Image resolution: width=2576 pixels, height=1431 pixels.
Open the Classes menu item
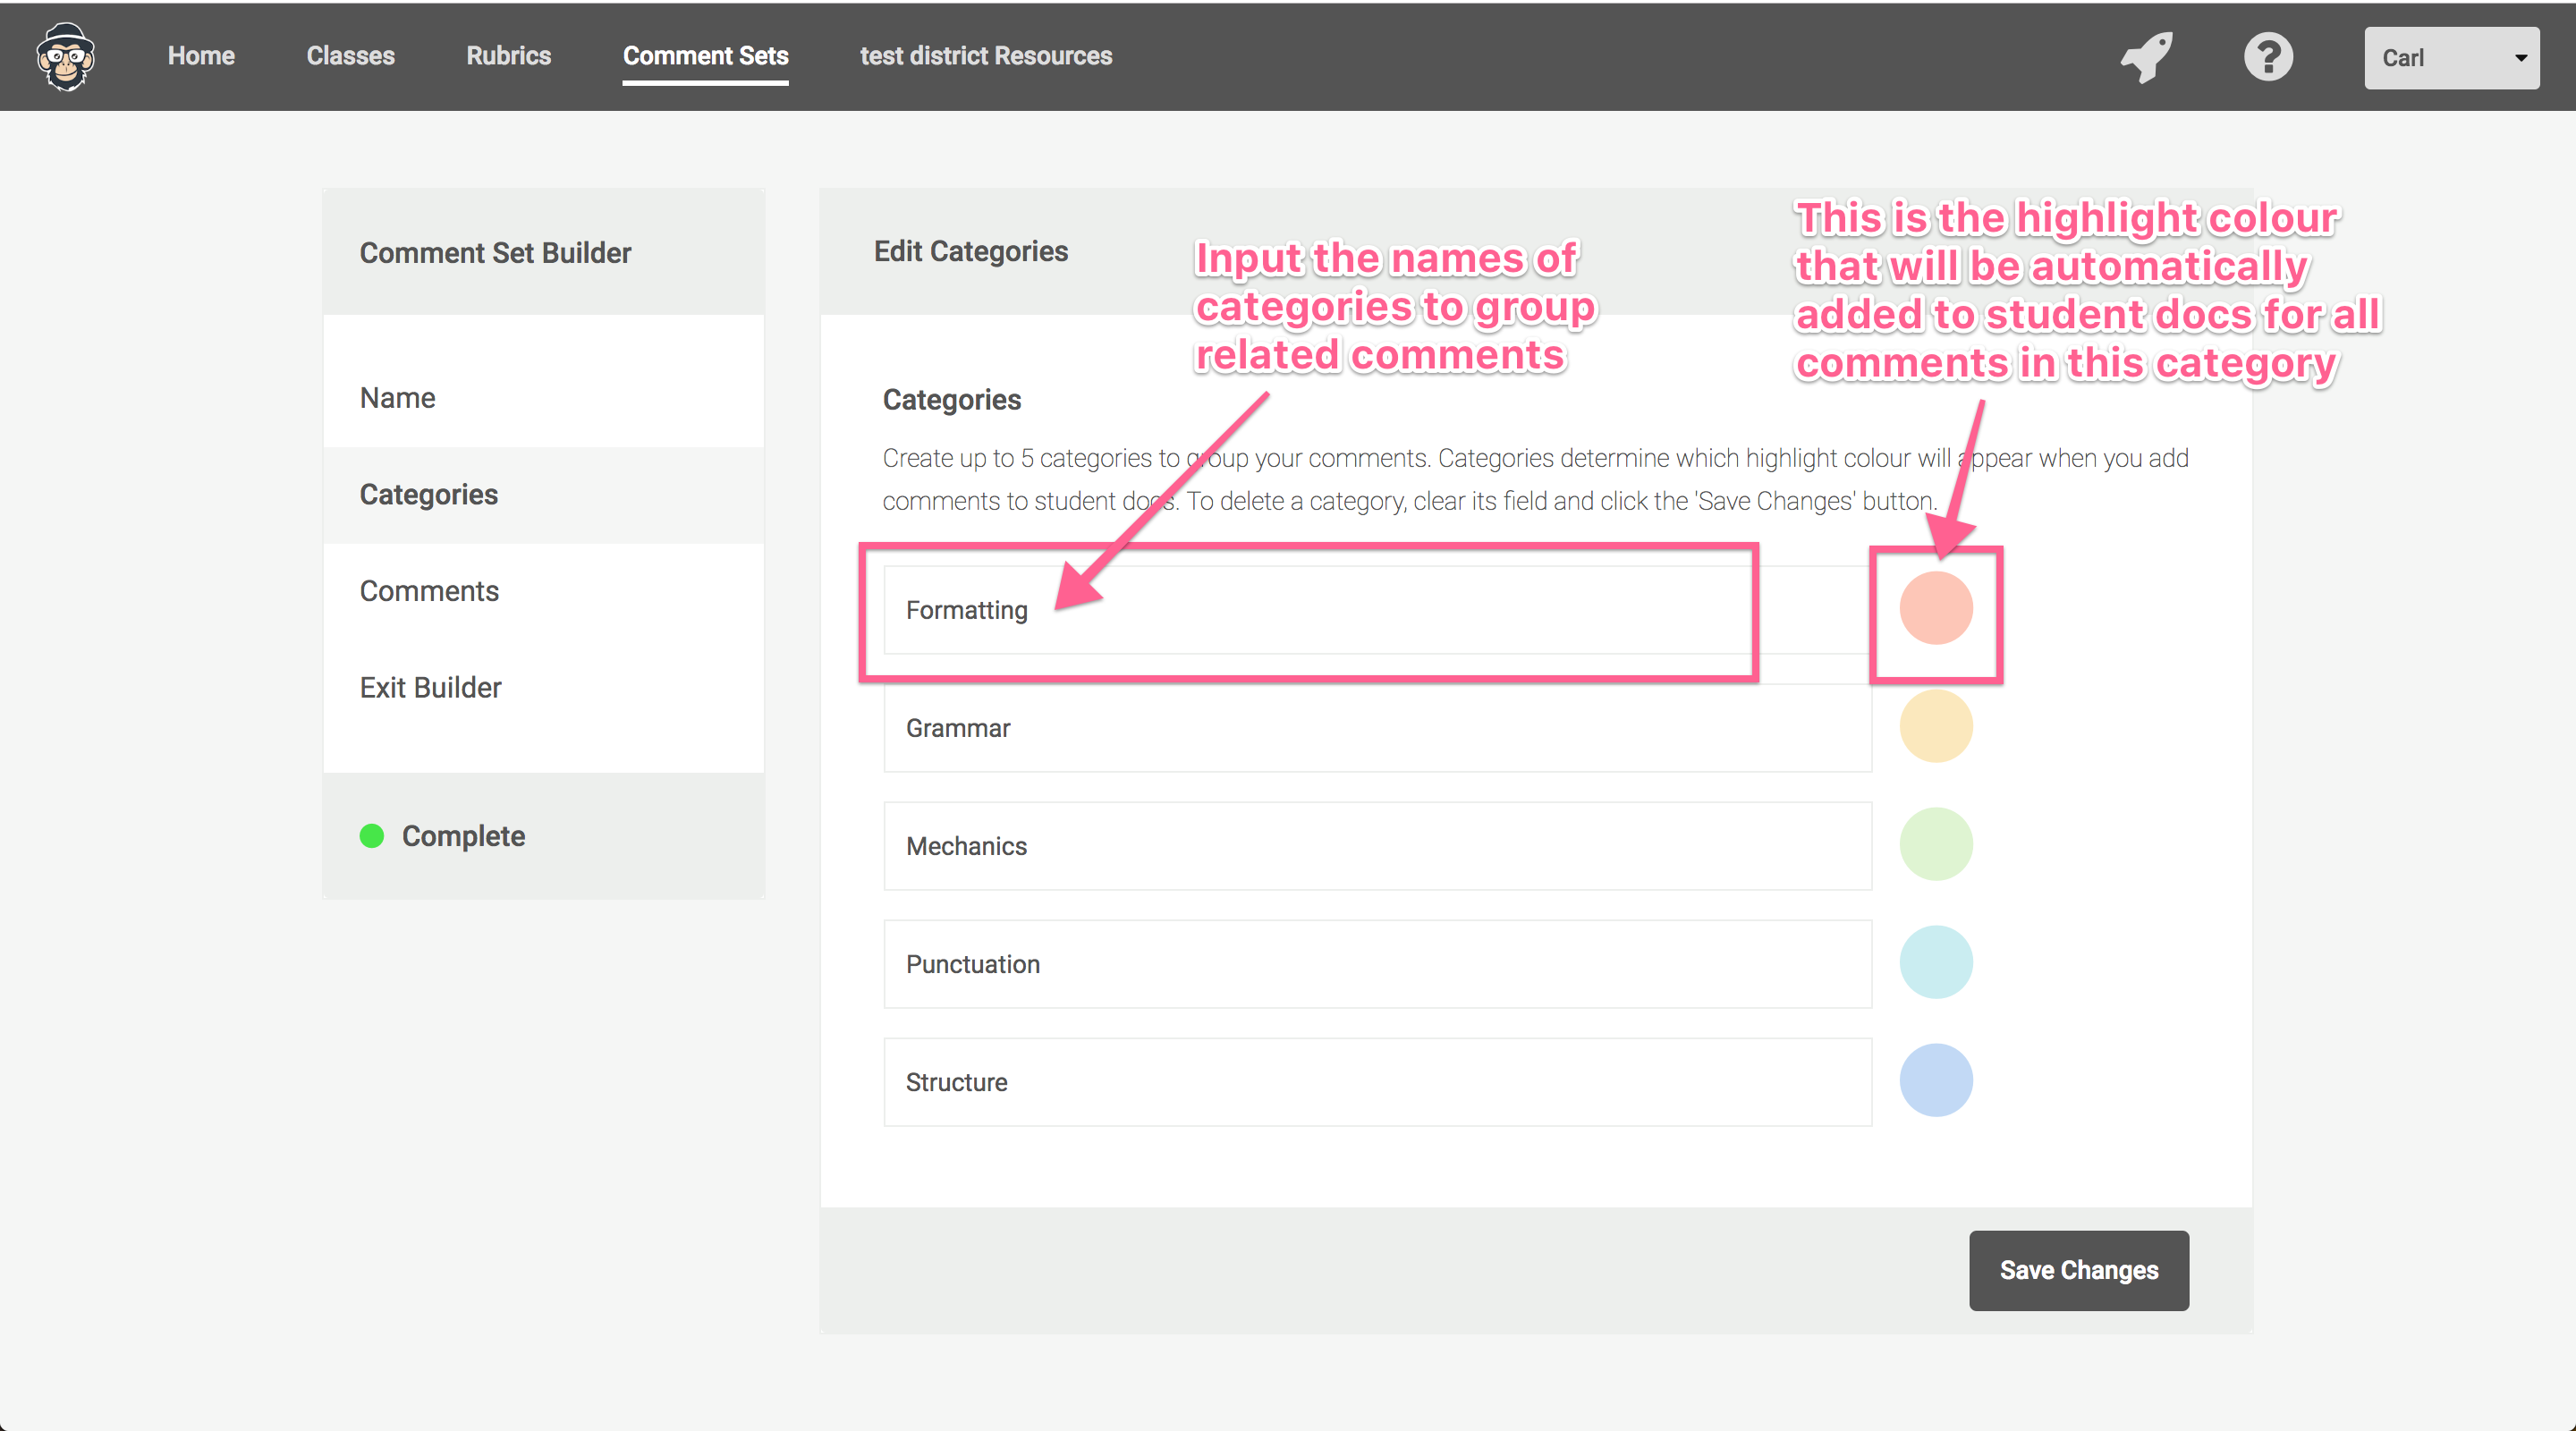[x=350, y=56]
